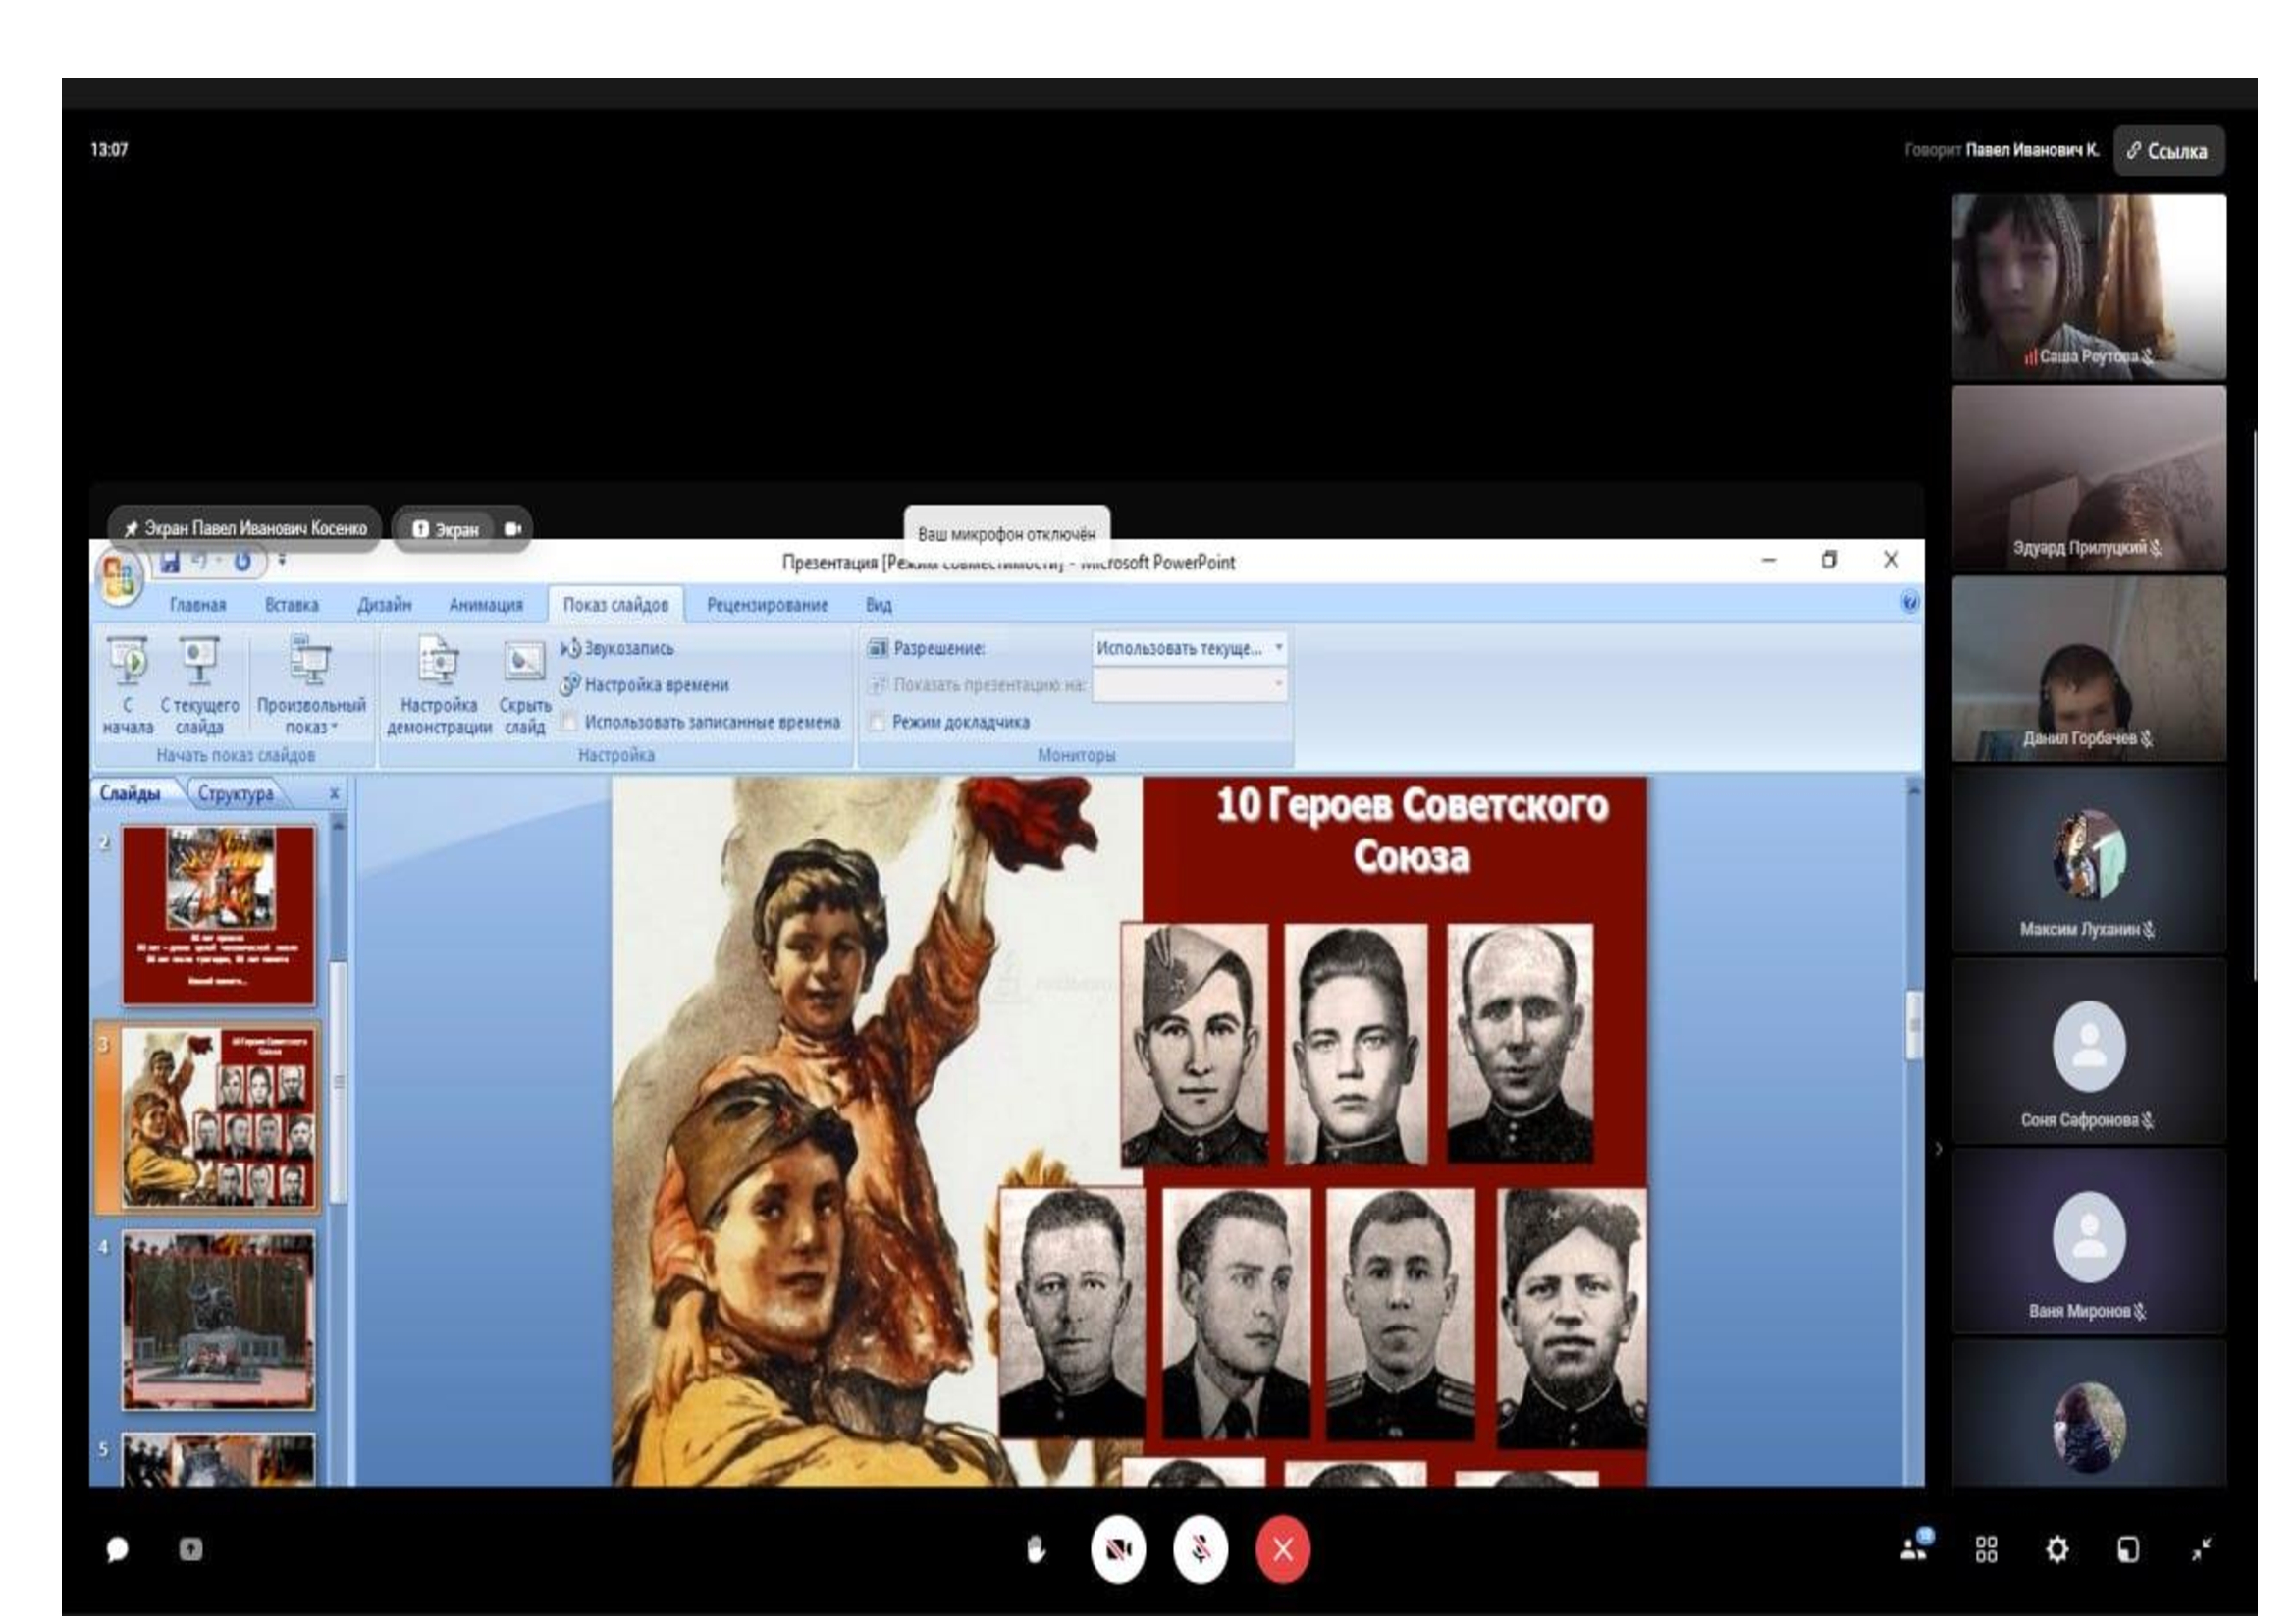Viewport: 2296px width, 1624px height.
Task: Click Ваня Миронов participant tile
Action: [2089, 1241]
